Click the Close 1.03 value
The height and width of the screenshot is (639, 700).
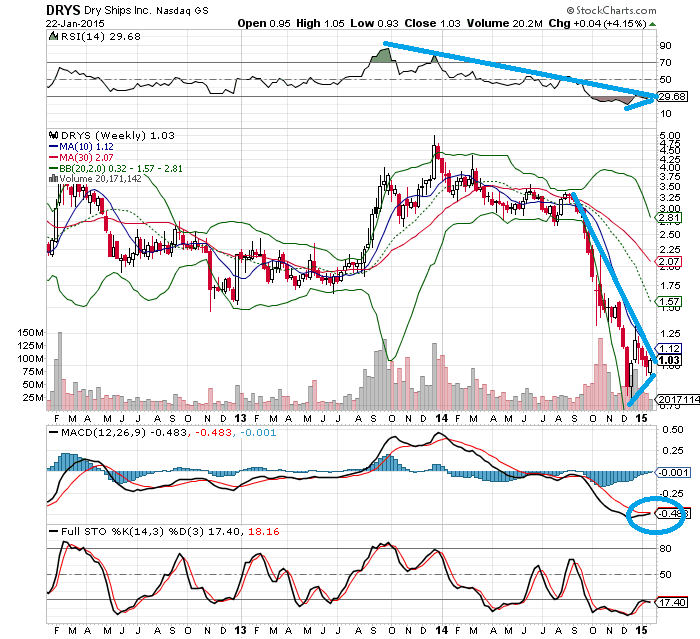pyautogui.click(x=432, y=24)
